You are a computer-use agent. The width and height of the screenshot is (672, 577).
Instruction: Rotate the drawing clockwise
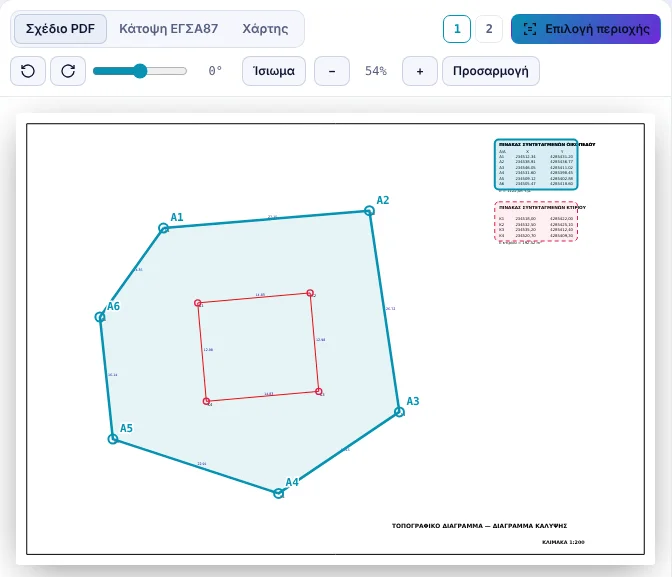tap(68, 71)
